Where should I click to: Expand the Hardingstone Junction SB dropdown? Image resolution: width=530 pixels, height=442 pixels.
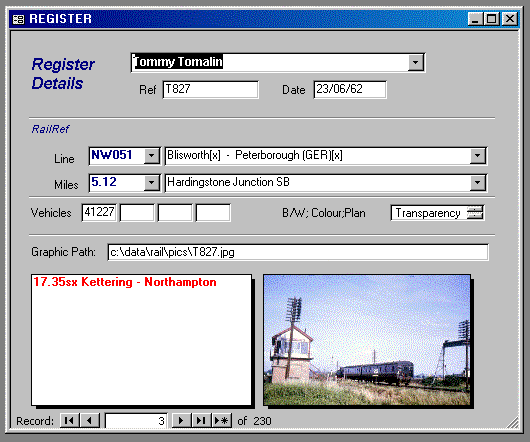coord(478,183)
